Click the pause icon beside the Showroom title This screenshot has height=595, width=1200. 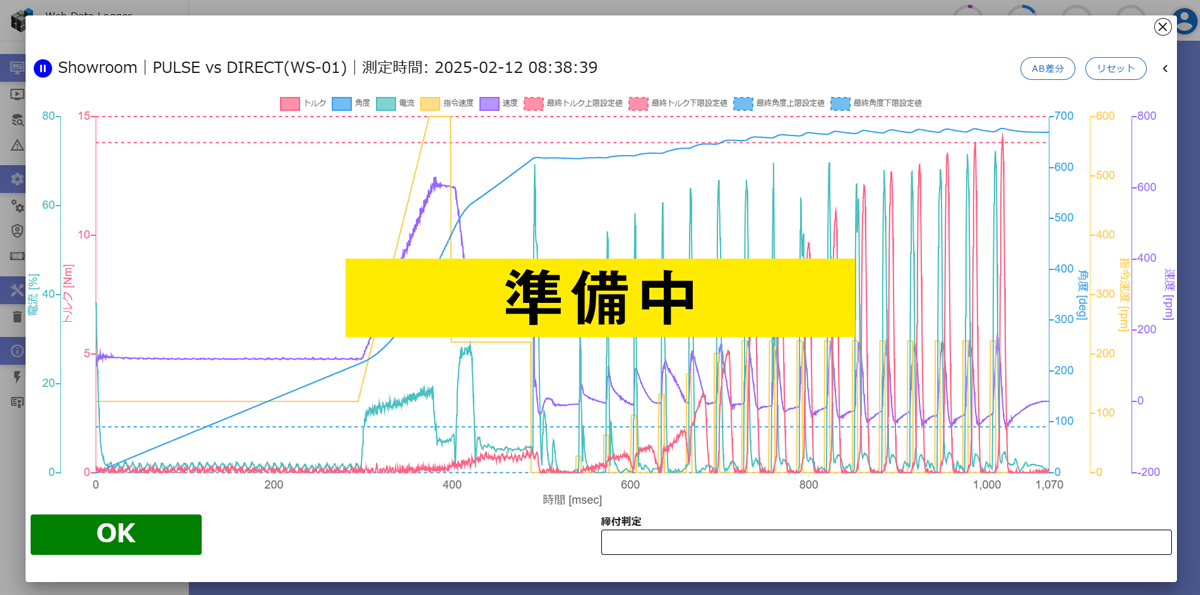(x=42, y=68)
